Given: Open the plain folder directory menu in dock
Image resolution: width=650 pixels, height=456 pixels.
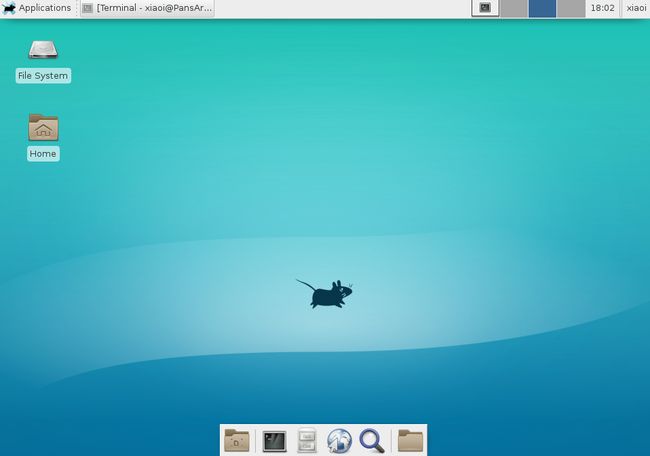Looking at the screenshot, I should 410,440.
